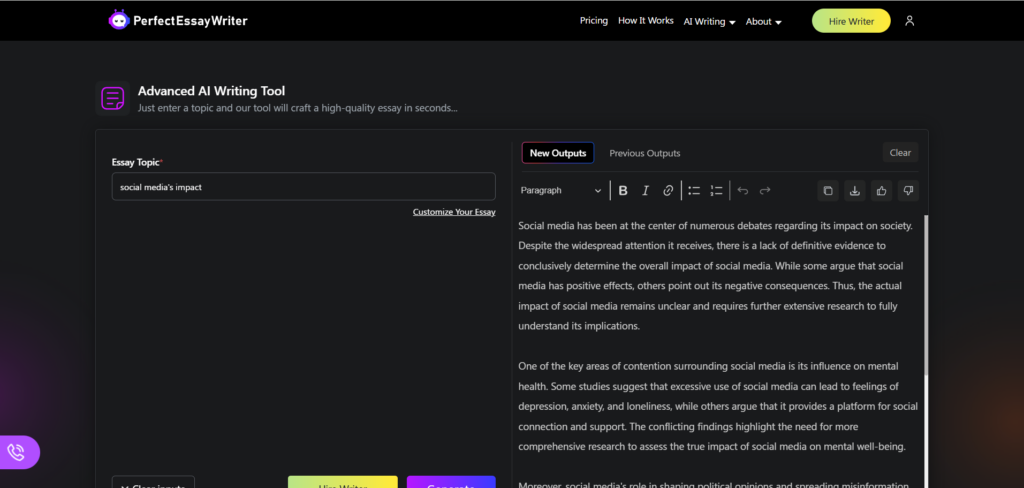This screenshot has height=488, width=1024.
Task: Create a bulleted list
Action: 694,190
